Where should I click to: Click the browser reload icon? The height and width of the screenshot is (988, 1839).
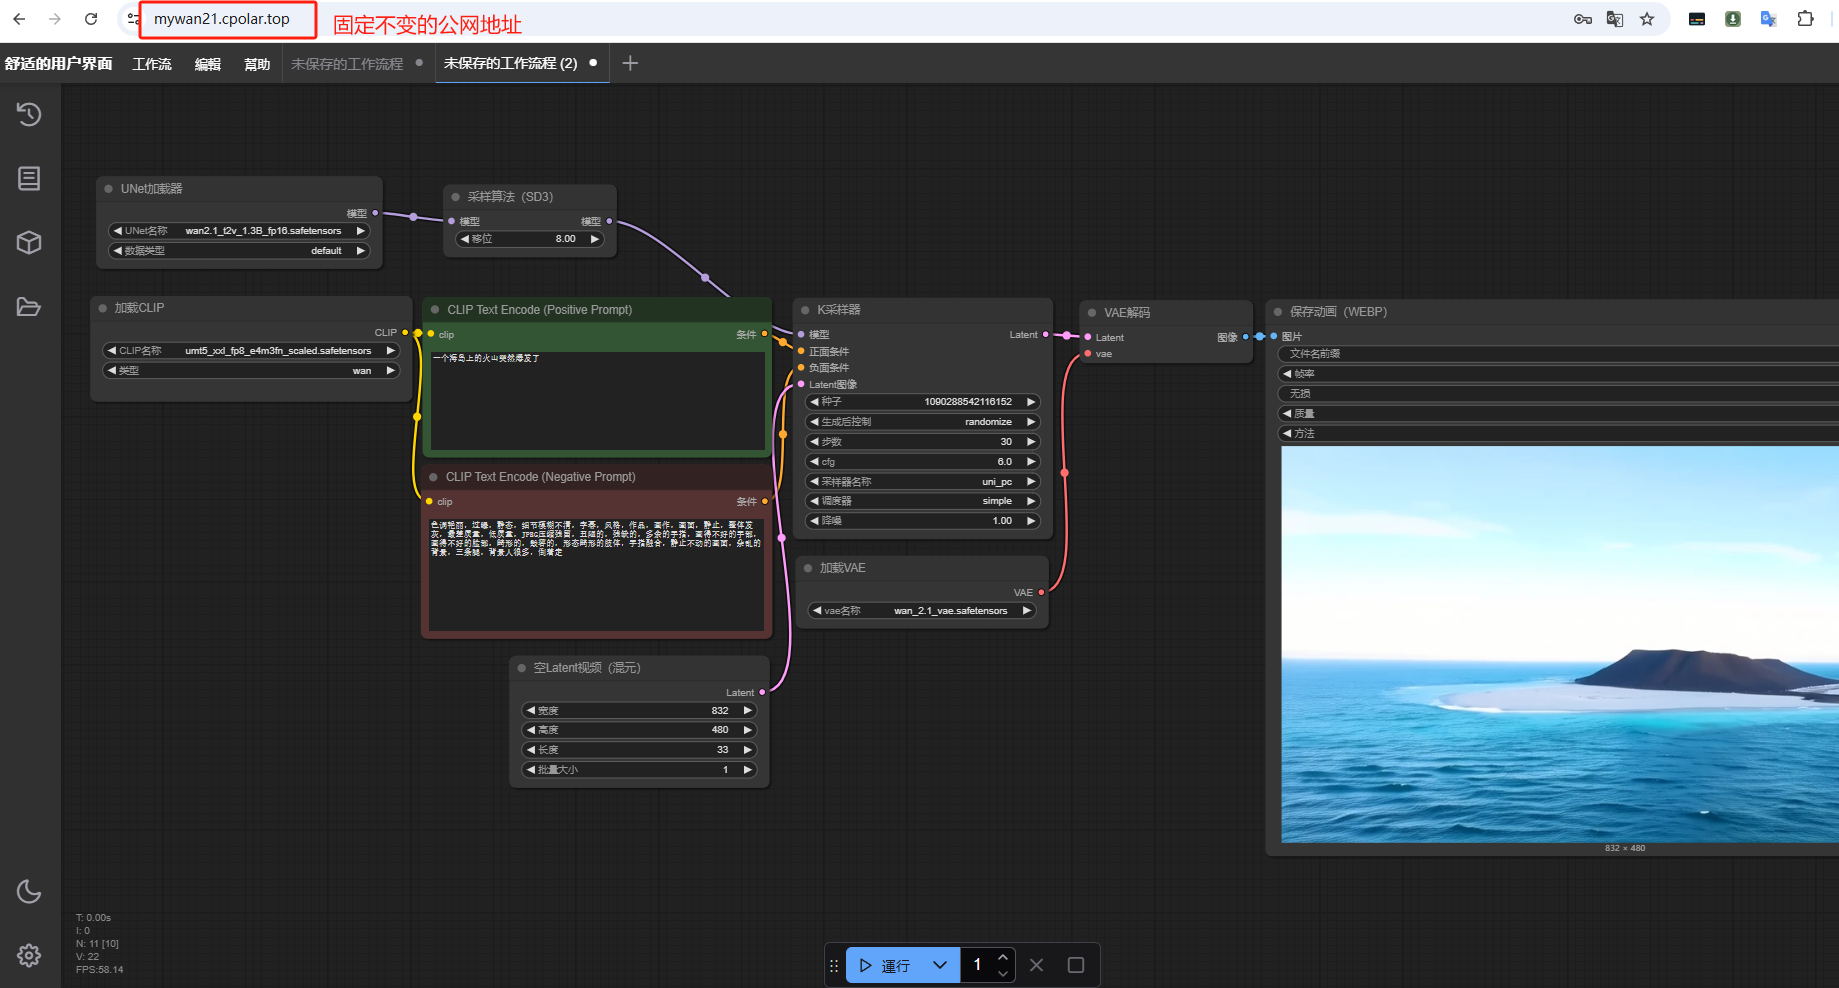91,19
